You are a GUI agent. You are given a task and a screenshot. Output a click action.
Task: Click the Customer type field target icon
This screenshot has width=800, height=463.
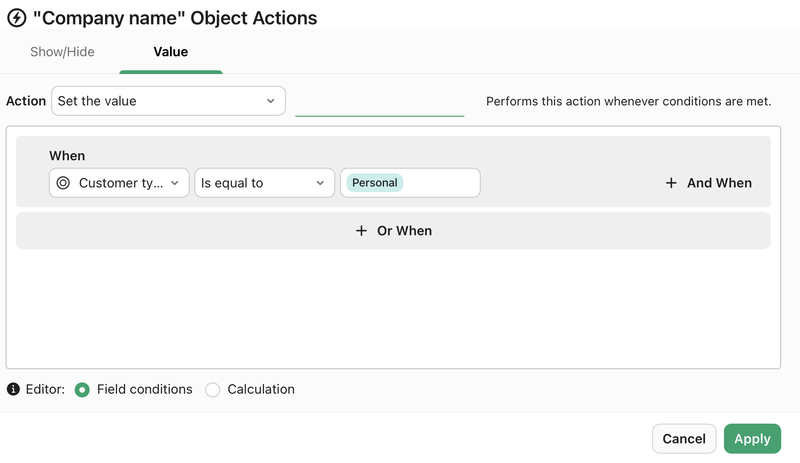pos(63,183)
